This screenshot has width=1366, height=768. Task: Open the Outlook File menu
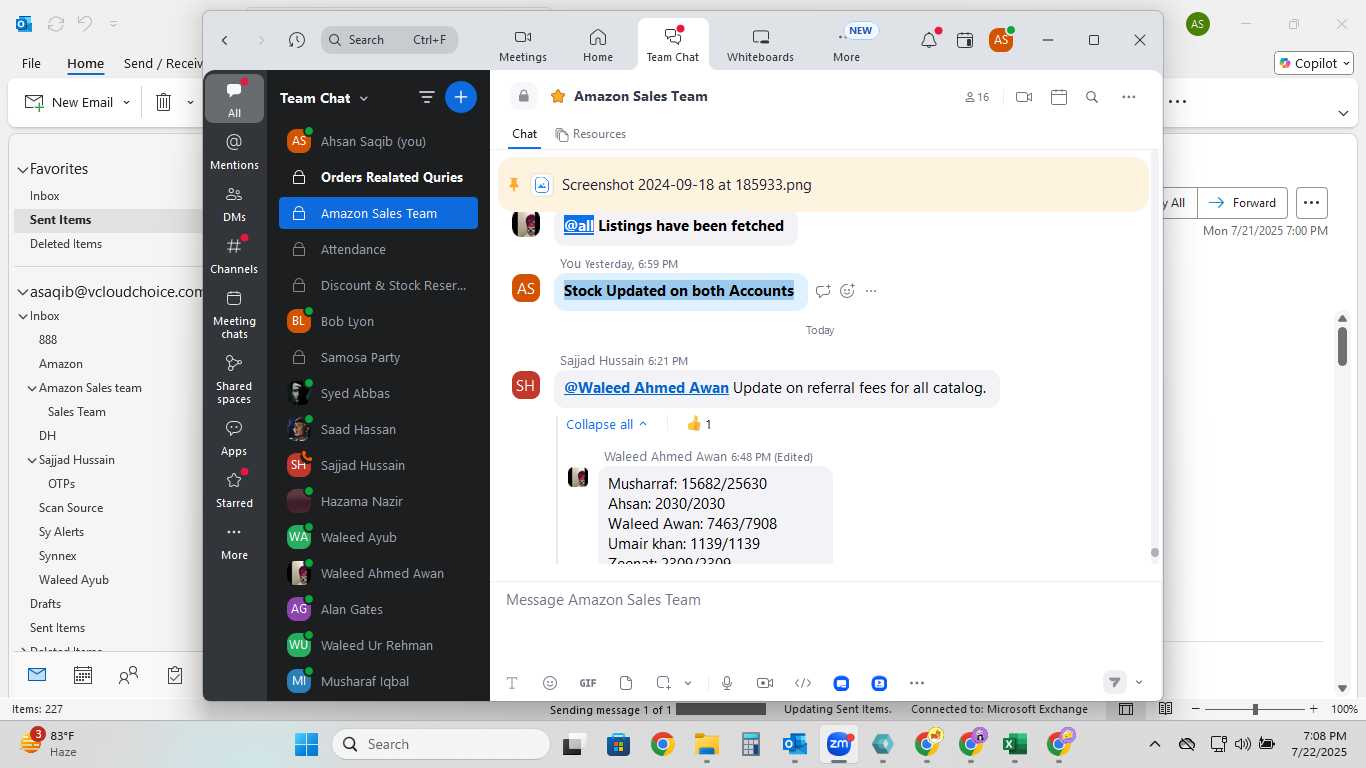coord(31,63)
